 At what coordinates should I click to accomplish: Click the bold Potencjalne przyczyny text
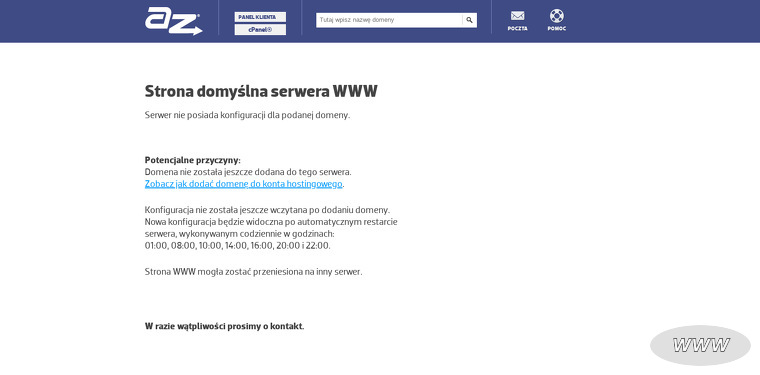click(192, 160)
